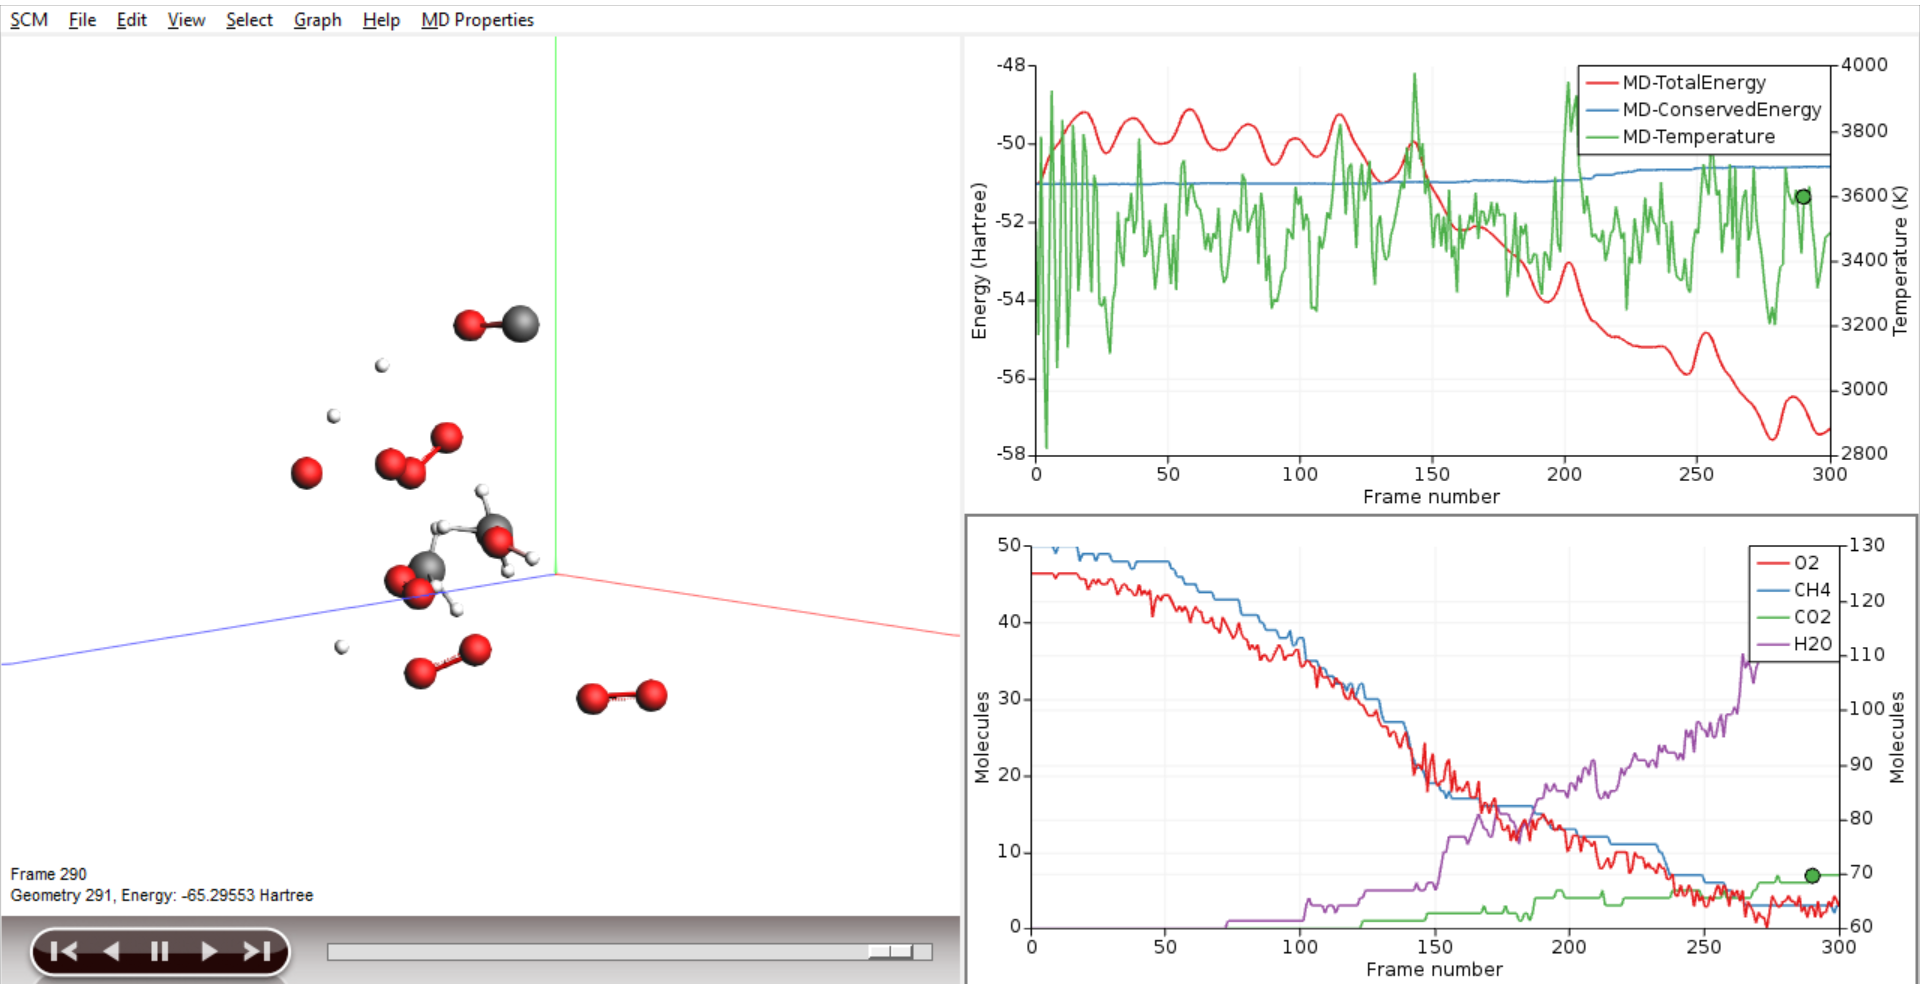Viewport: 1920px width, 984px height.
Task: Open the MD Properties menu
Action: click(x=477, y=20)
